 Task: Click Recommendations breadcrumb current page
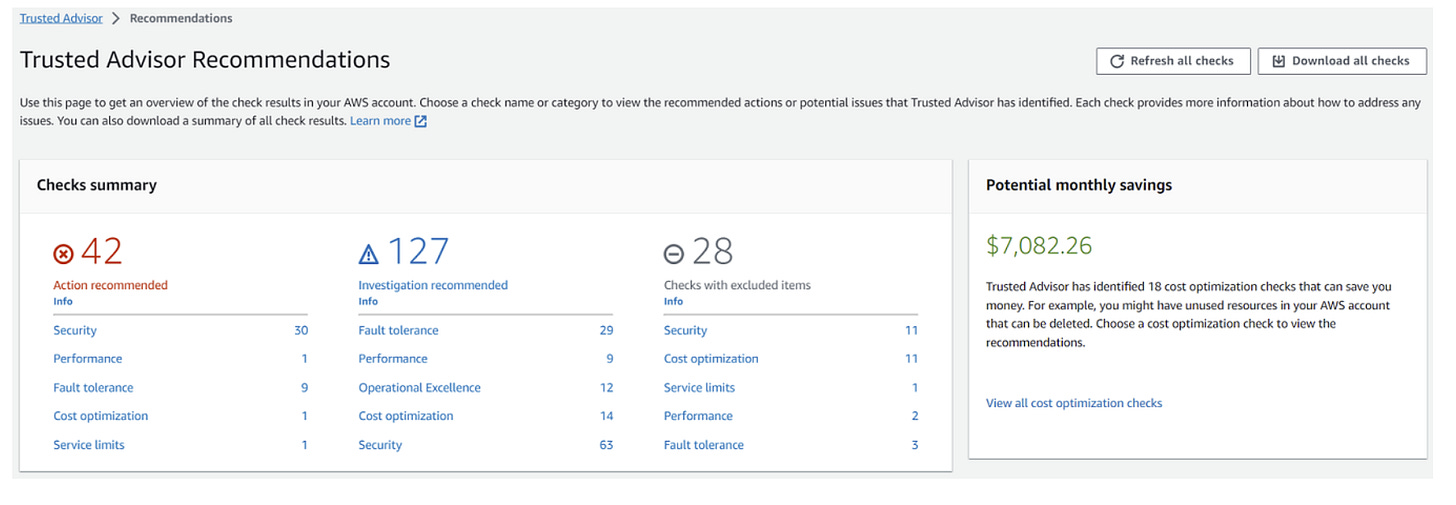point(181,18)
